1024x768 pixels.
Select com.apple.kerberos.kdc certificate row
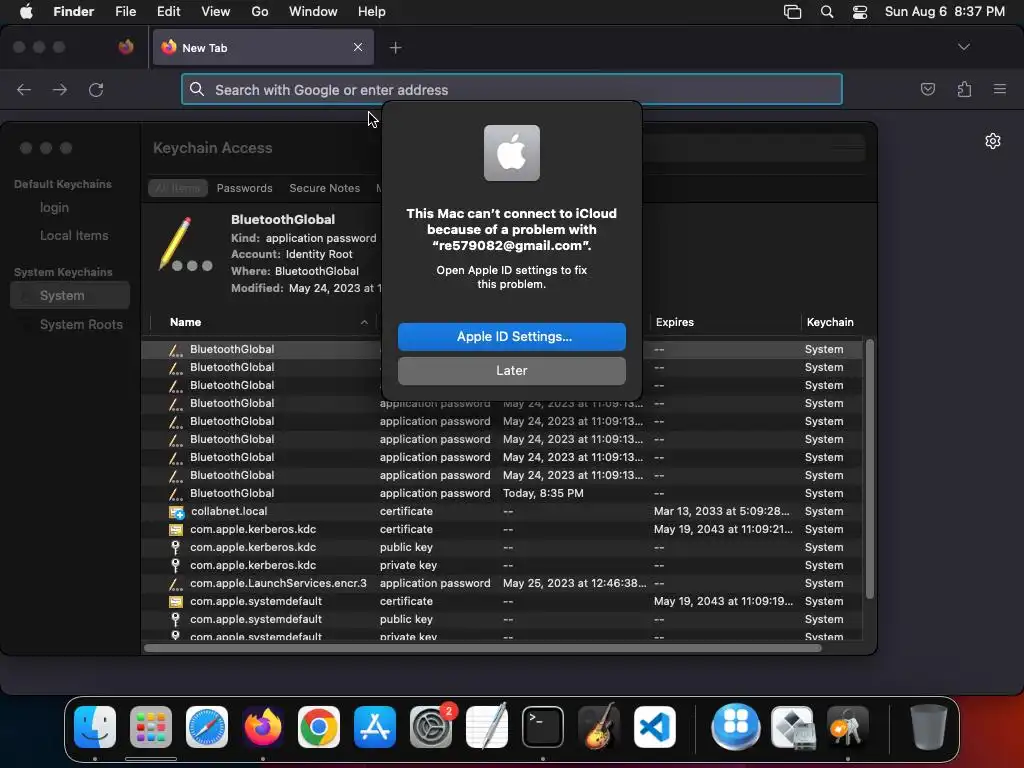pyautogui.click(x=502, y=530)
